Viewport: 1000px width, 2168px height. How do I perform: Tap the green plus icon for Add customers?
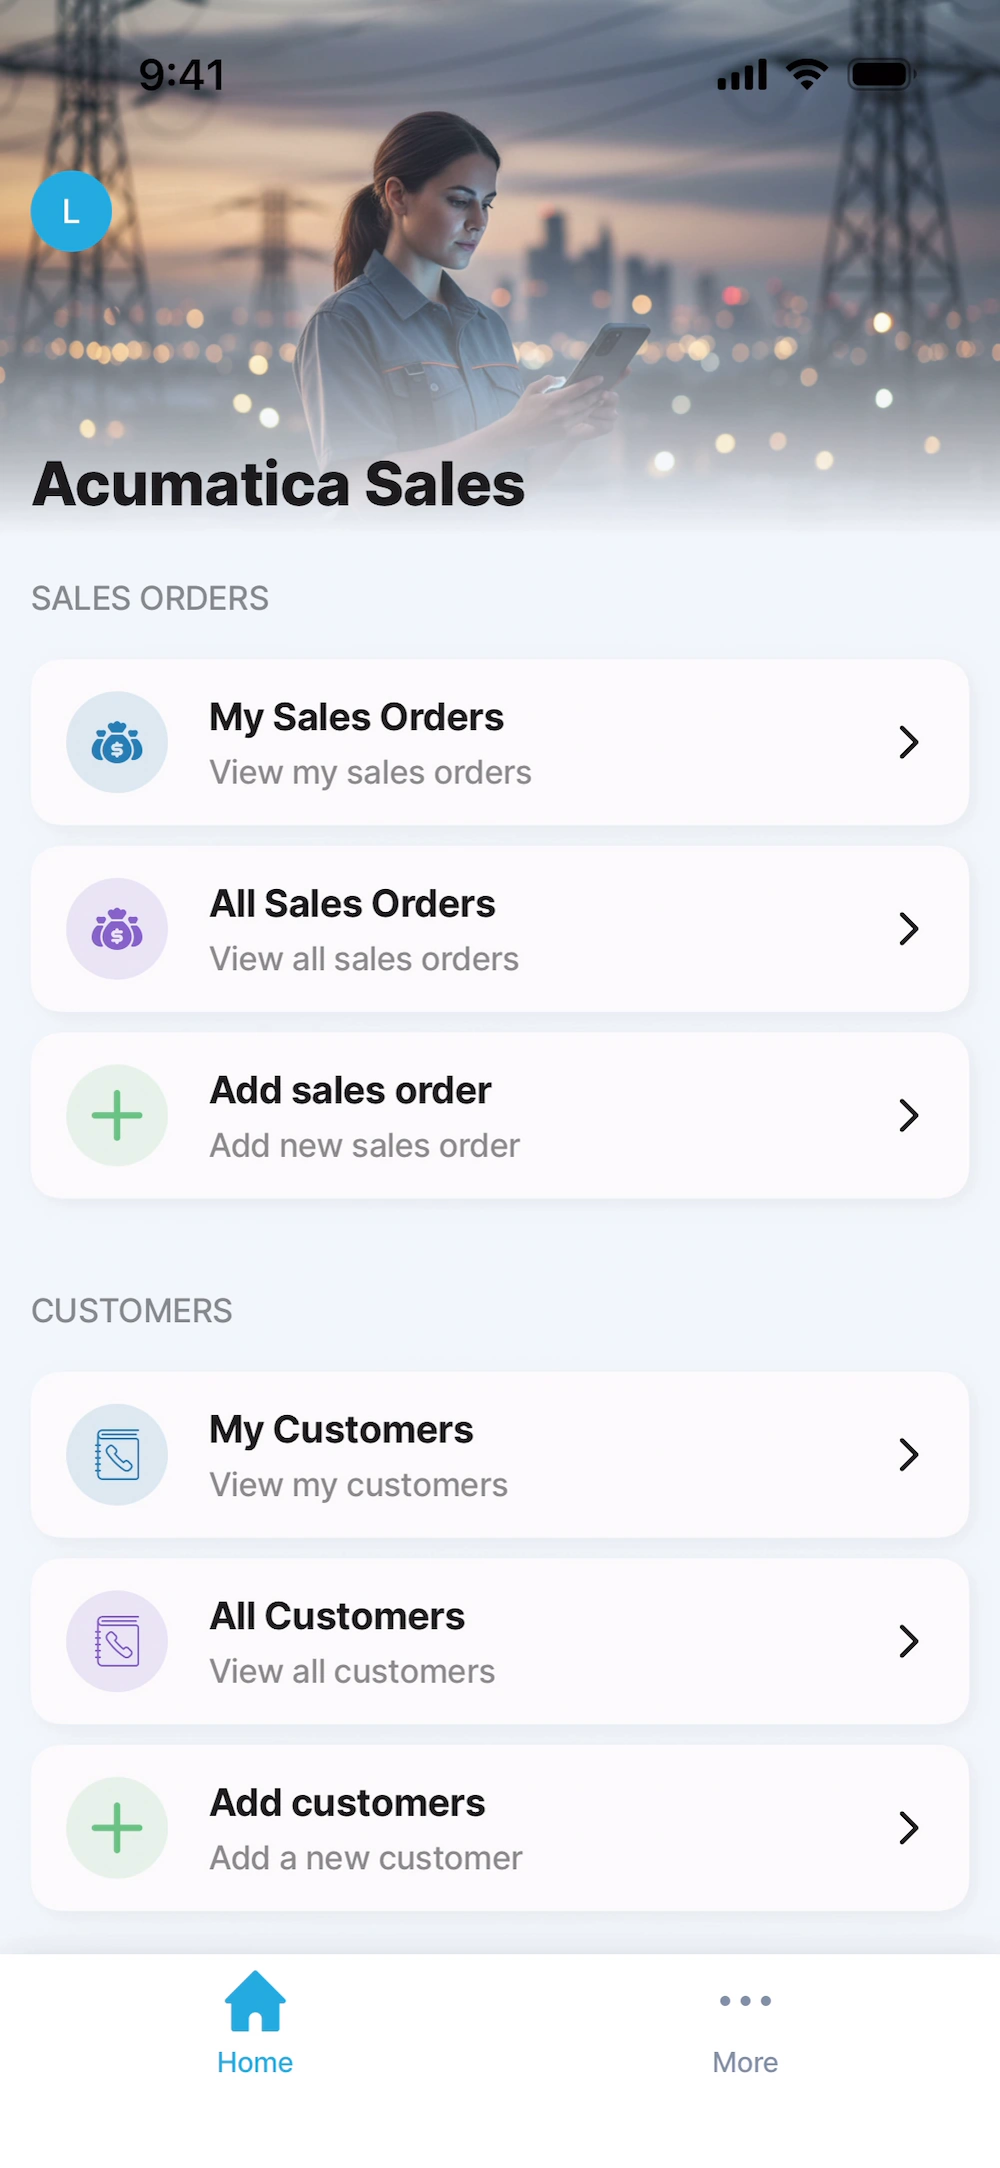tap(117, 1828)
